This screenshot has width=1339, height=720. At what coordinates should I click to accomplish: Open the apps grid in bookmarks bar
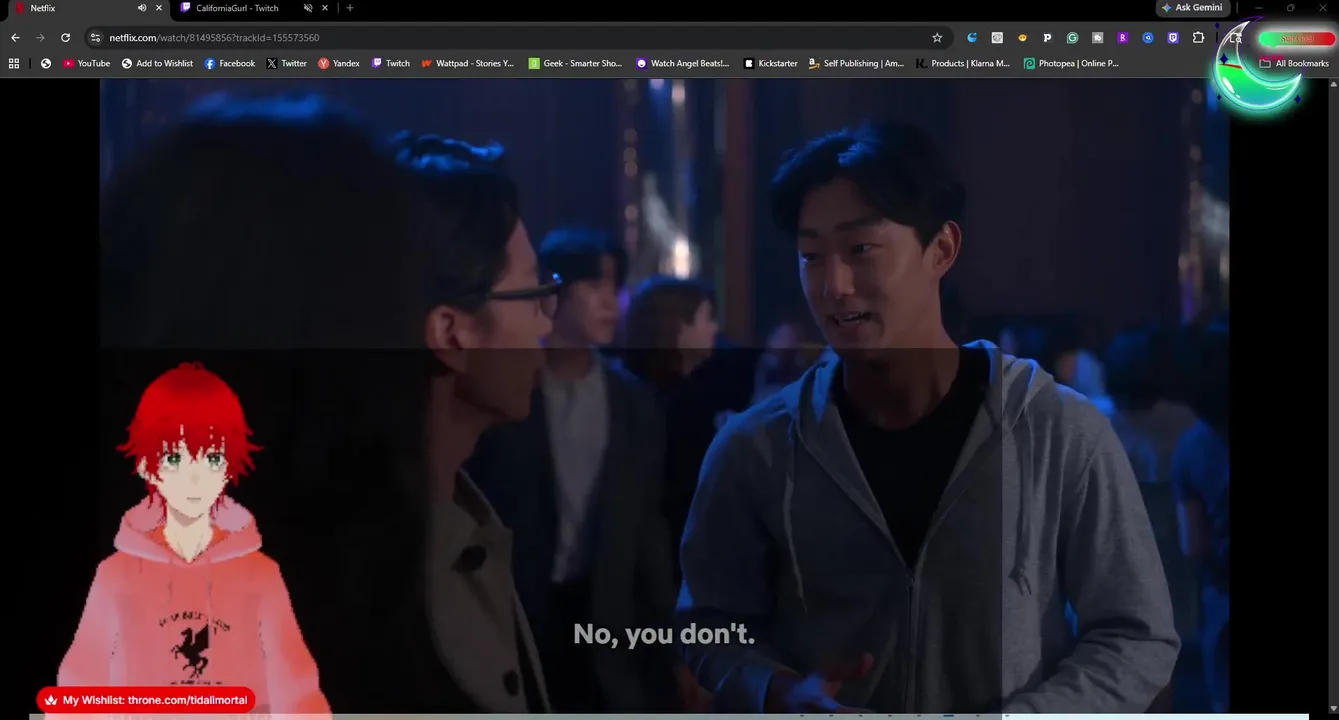click(14, 63)
